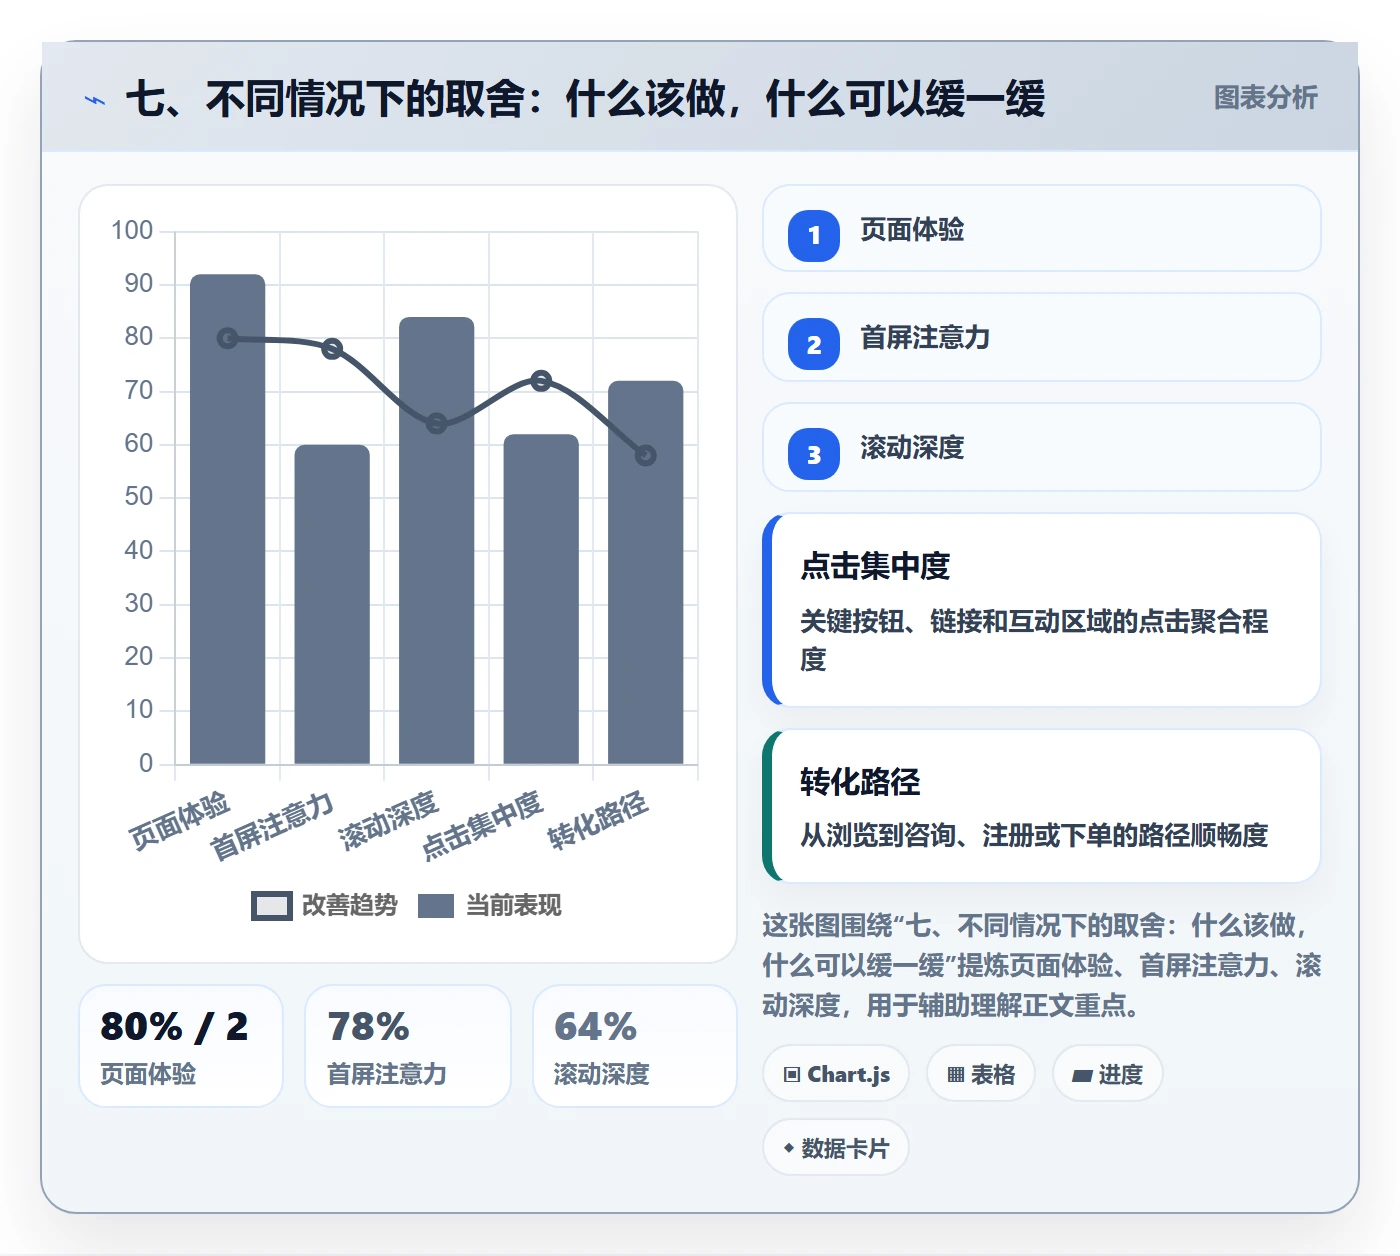Click trend line point on 转化路径 bar
Image resolution: width=1400 pixels, height=1256 pixels.
point(646,456)
